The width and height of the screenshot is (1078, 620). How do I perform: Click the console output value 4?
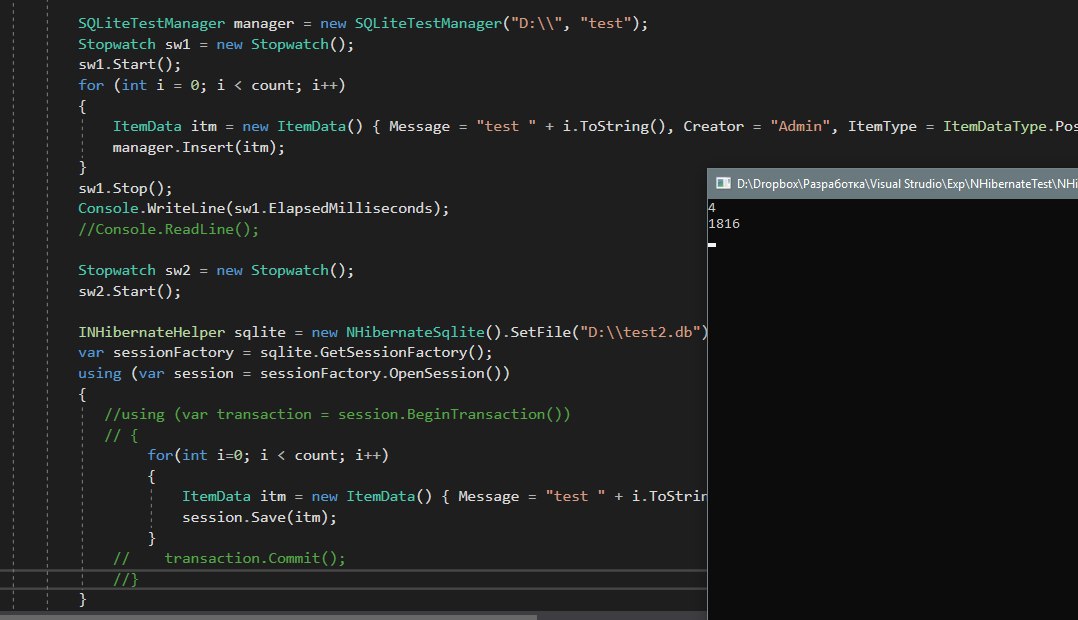(x=711, y=207)
